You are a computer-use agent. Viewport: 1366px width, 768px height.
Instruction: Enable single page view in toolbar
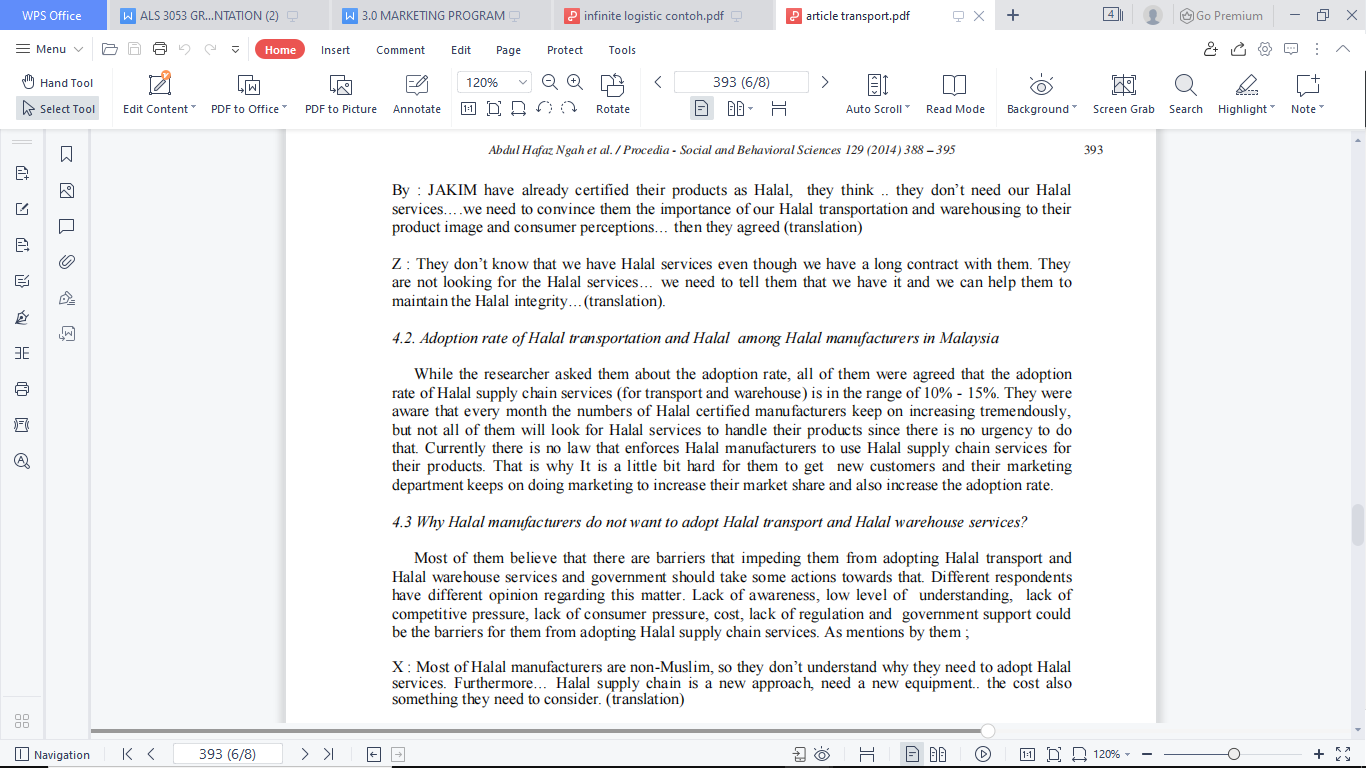tap(702, 108)
